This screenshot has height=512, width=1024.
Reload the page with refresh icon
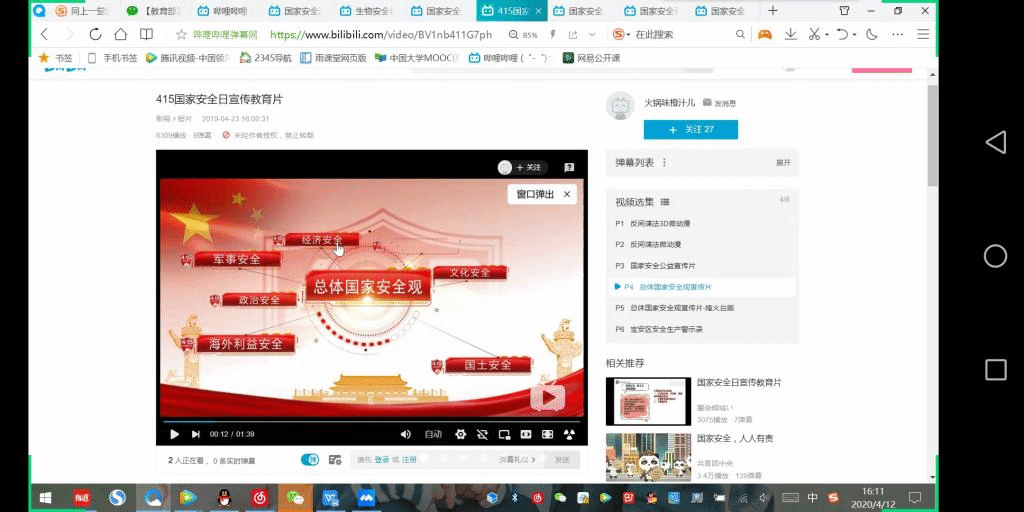click(95, 34)
